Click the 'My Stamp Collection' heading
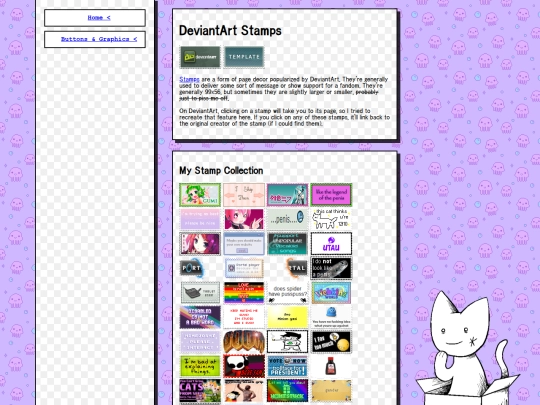This screenshot has height=405, width=540. (221, 170)
